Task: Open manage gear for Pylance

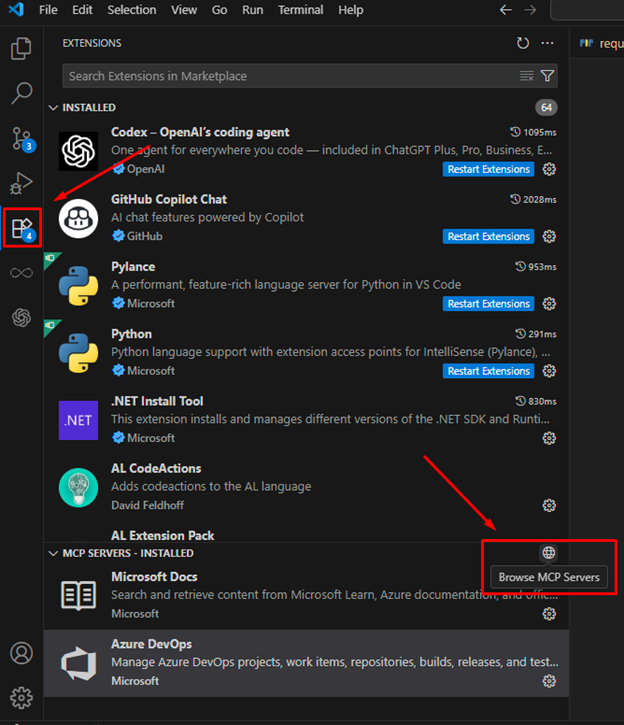Action: click(549, 304)
